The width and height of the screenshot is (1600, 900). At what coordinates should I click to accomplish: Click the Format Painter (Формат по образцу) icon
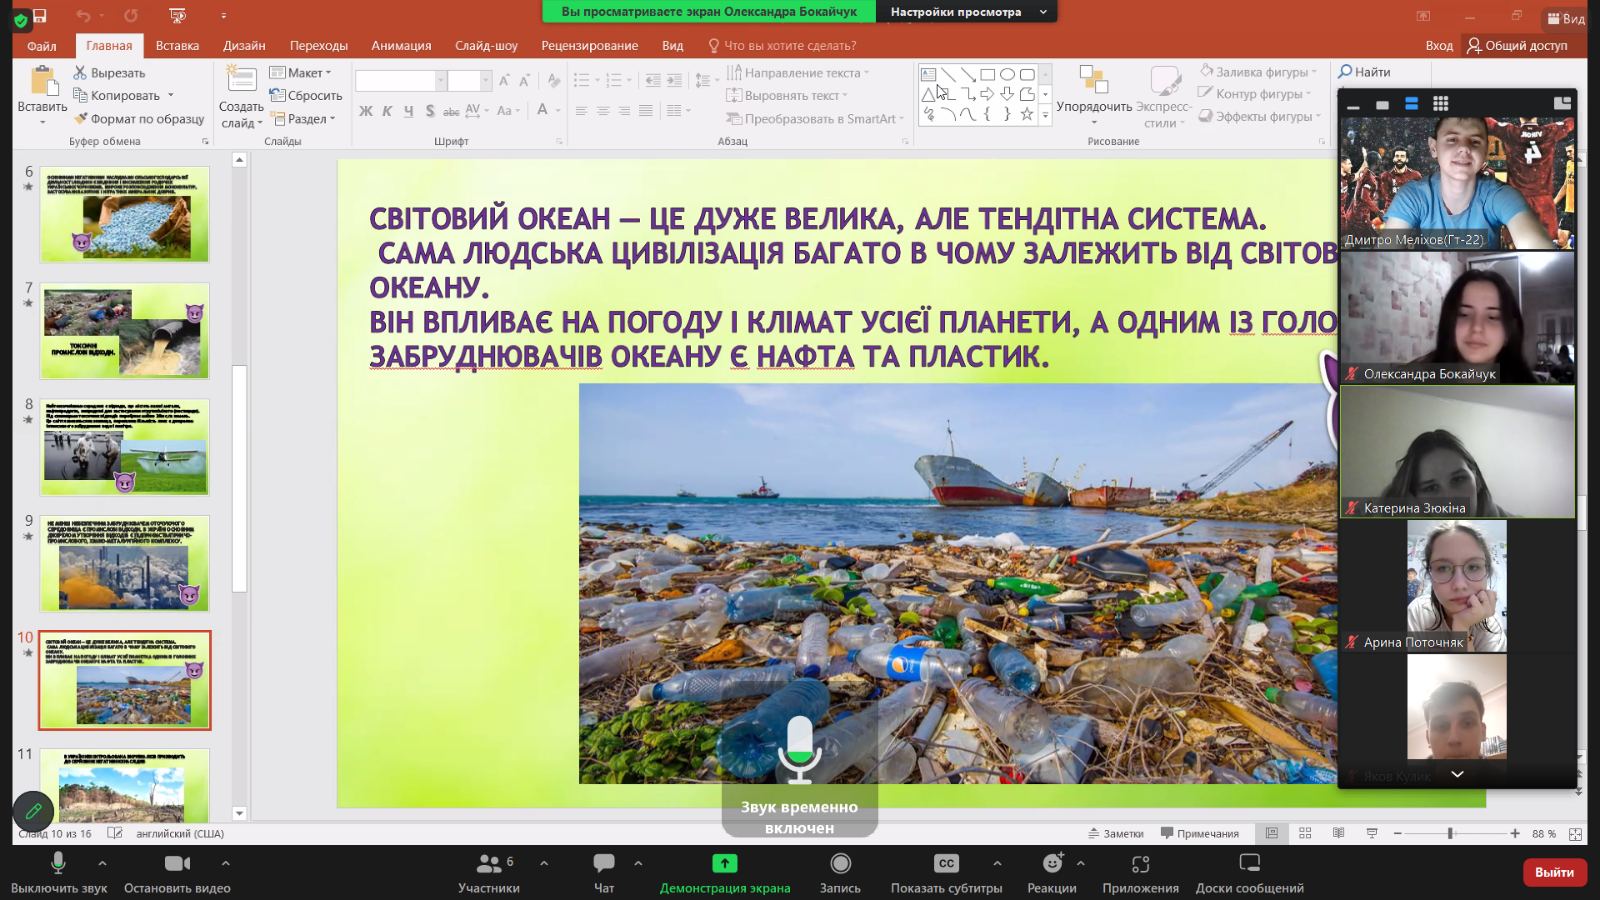(x=80, y=118)
